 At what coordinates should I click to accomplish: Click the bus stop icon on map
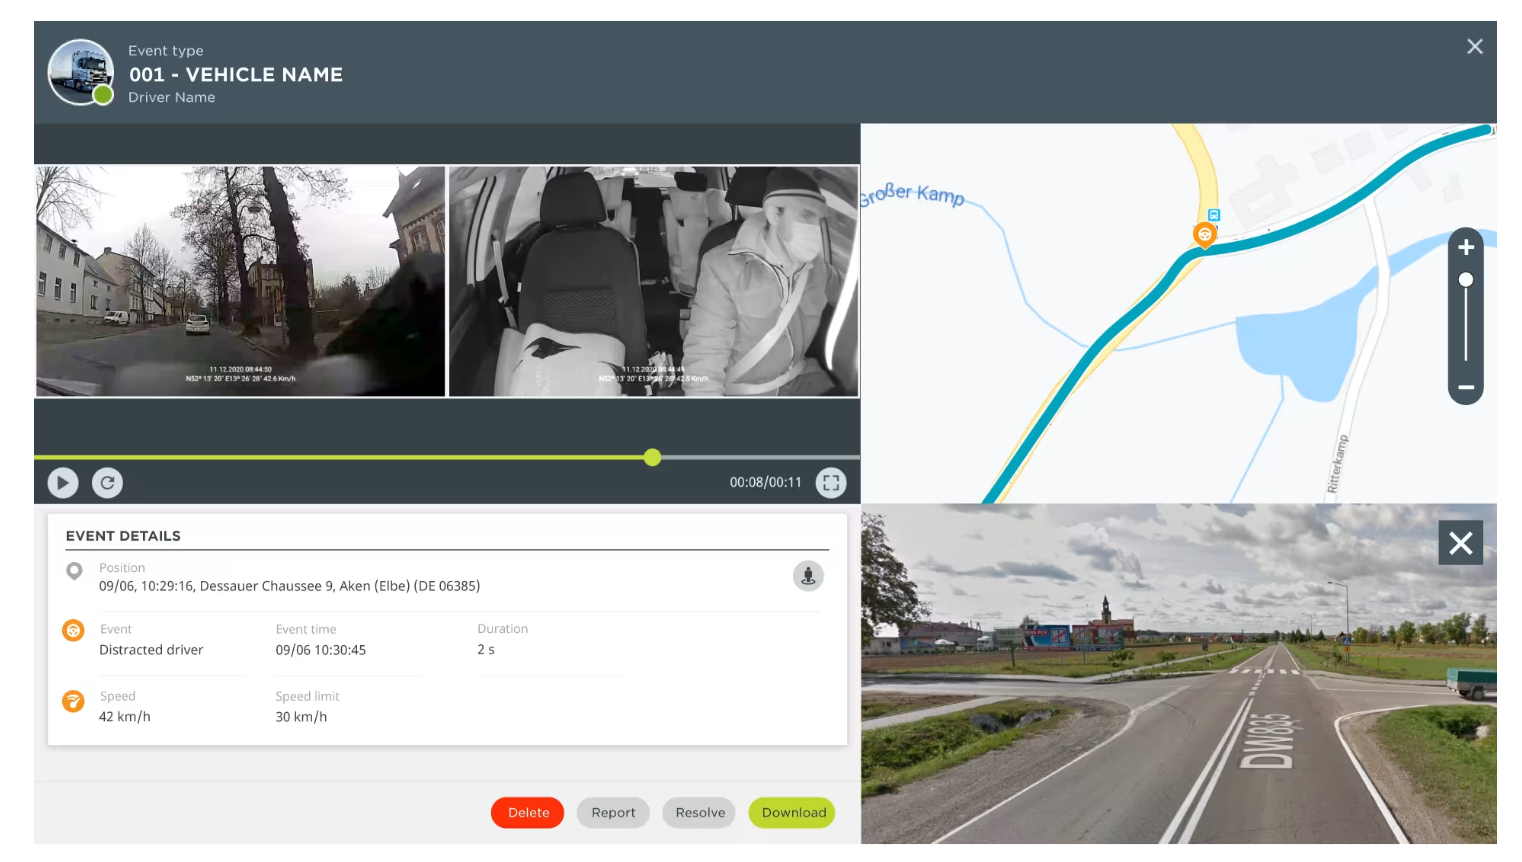pos(1214,215)
